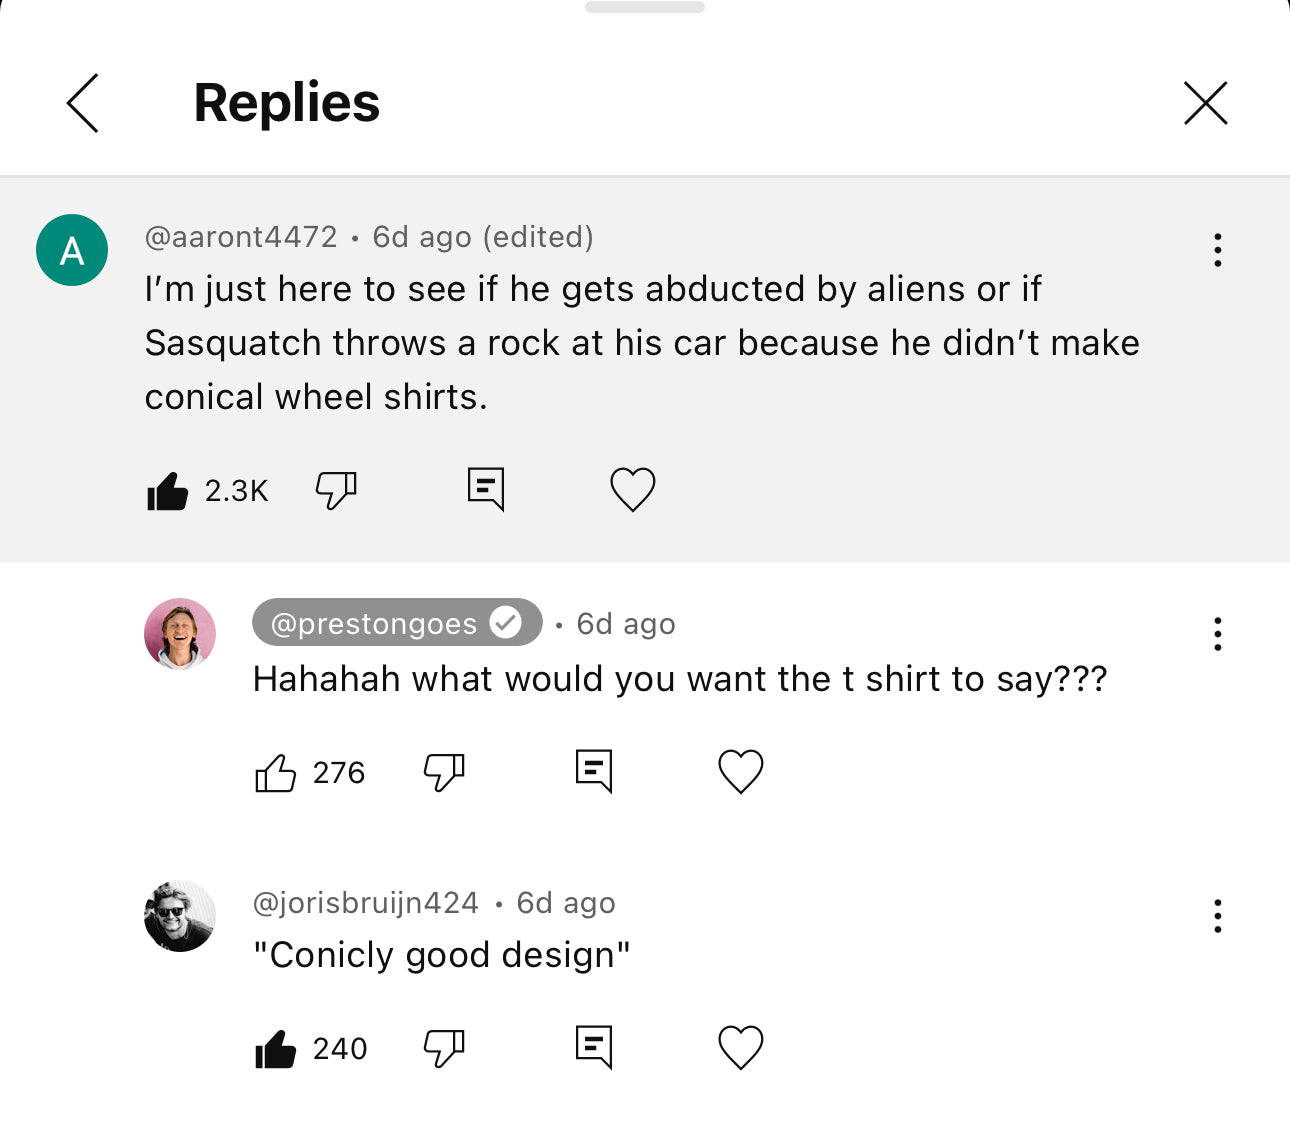This screenshot has height=1140, width=1290.
Task: Unlike aaront4472's comment with 2.3K likes
Action: pyautogui.click(x=167, y=491)
